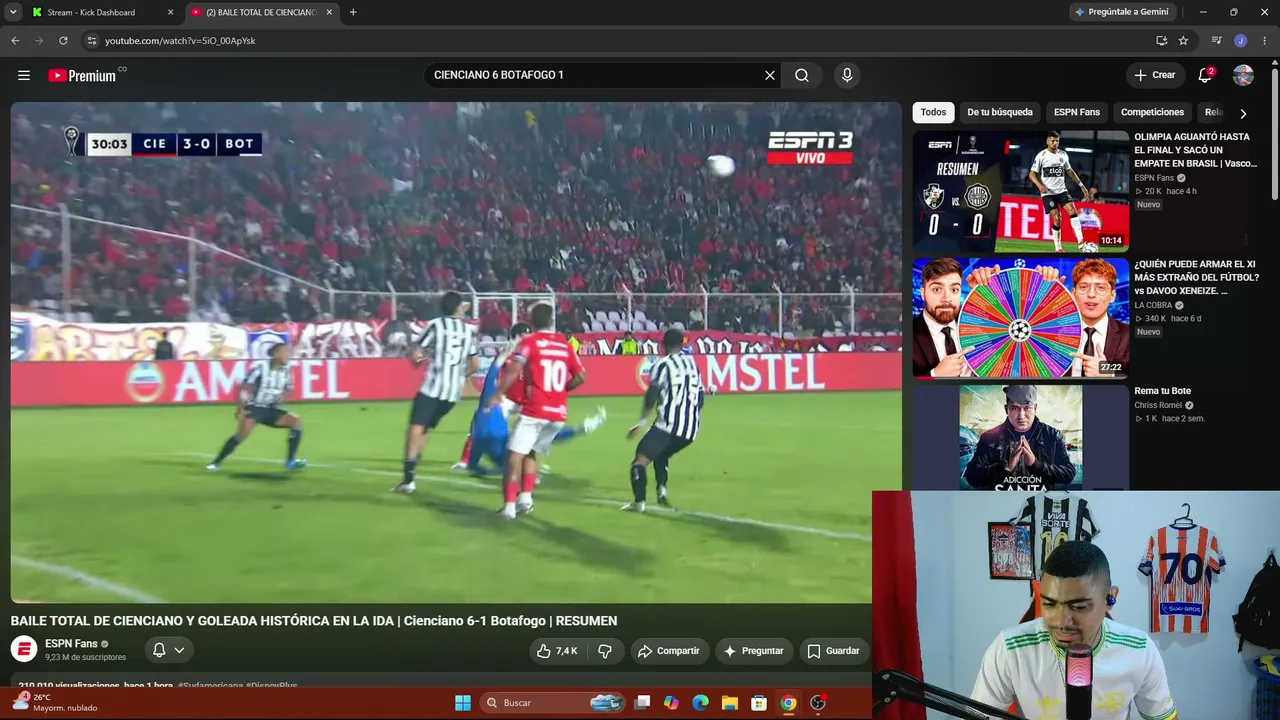Dislike the Cienciano video
The image size is (1280, 720).
pyautogui.click(x=605, y=651)
